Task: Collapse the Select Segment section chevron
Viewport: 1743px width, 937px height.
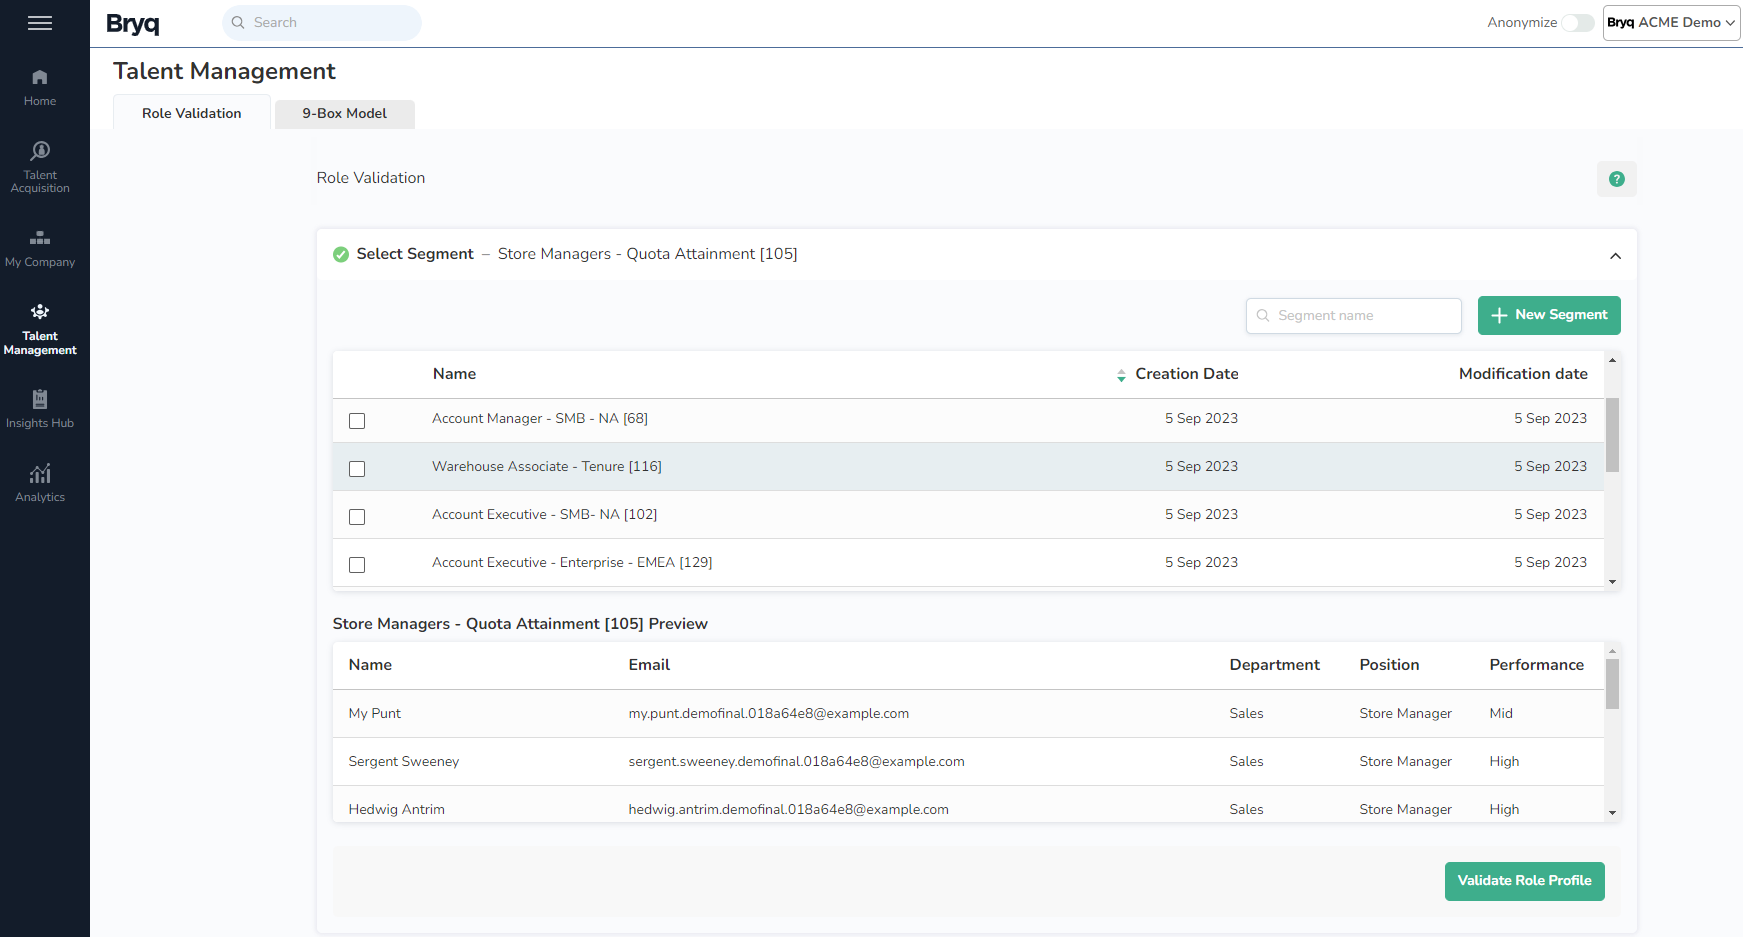Action: [1615, 256]
